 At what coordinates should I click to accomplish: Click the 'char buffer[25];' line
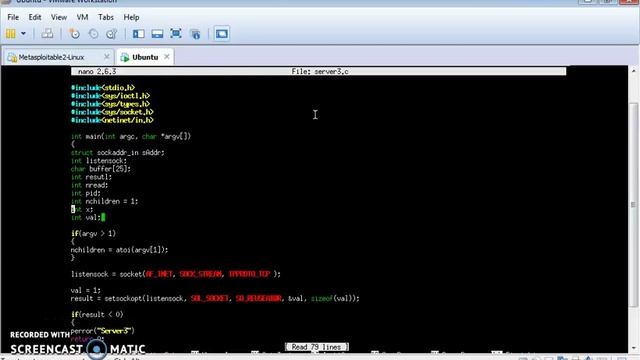101,169
